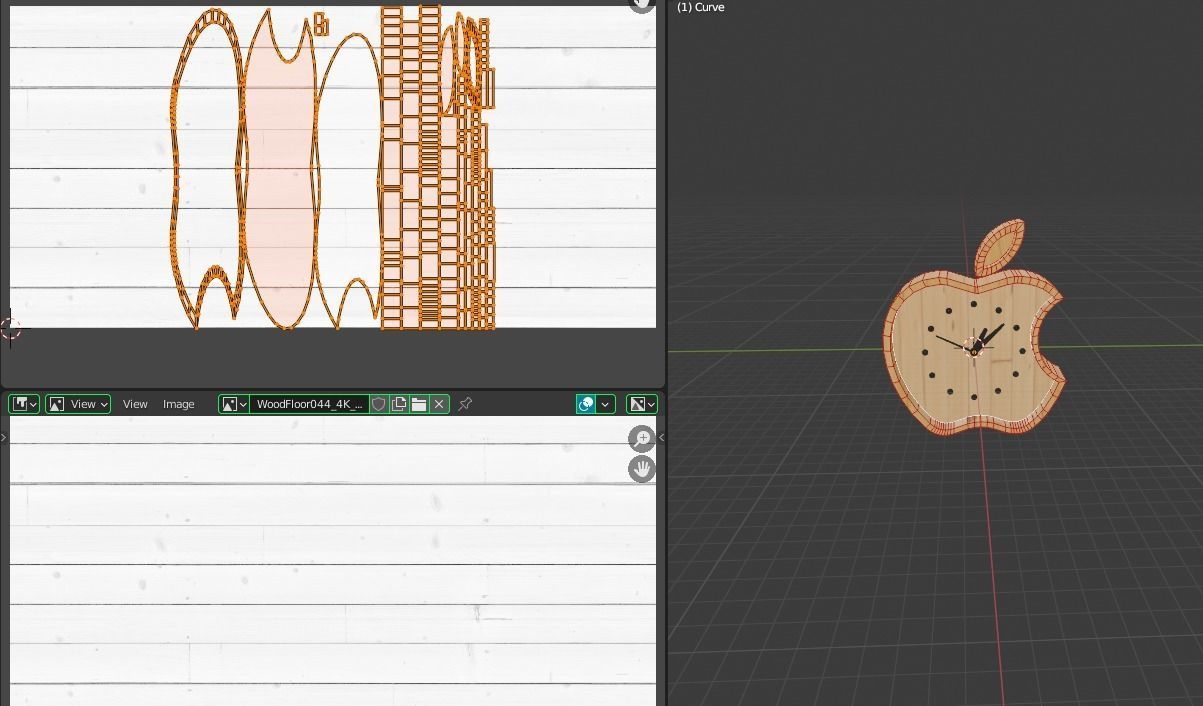The height and width of the screenshot is (706, 1203).
Task: Click the pan hand gizmo in image editor
Action: click(x=642, y=468)
